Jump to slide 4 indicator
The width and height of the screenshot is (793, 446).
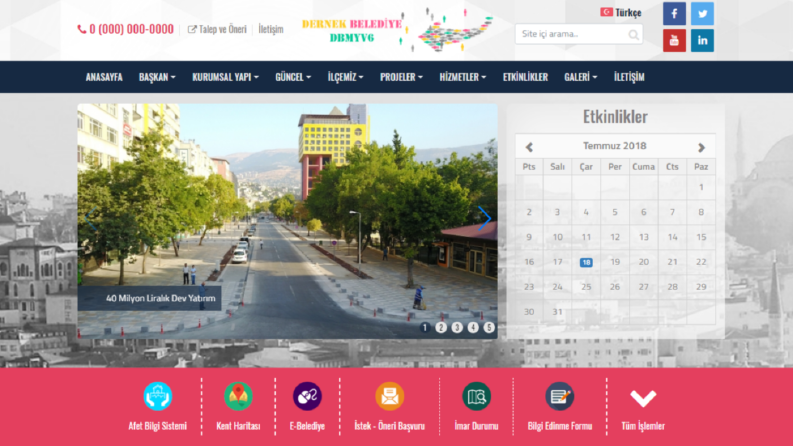pos(473,328)
